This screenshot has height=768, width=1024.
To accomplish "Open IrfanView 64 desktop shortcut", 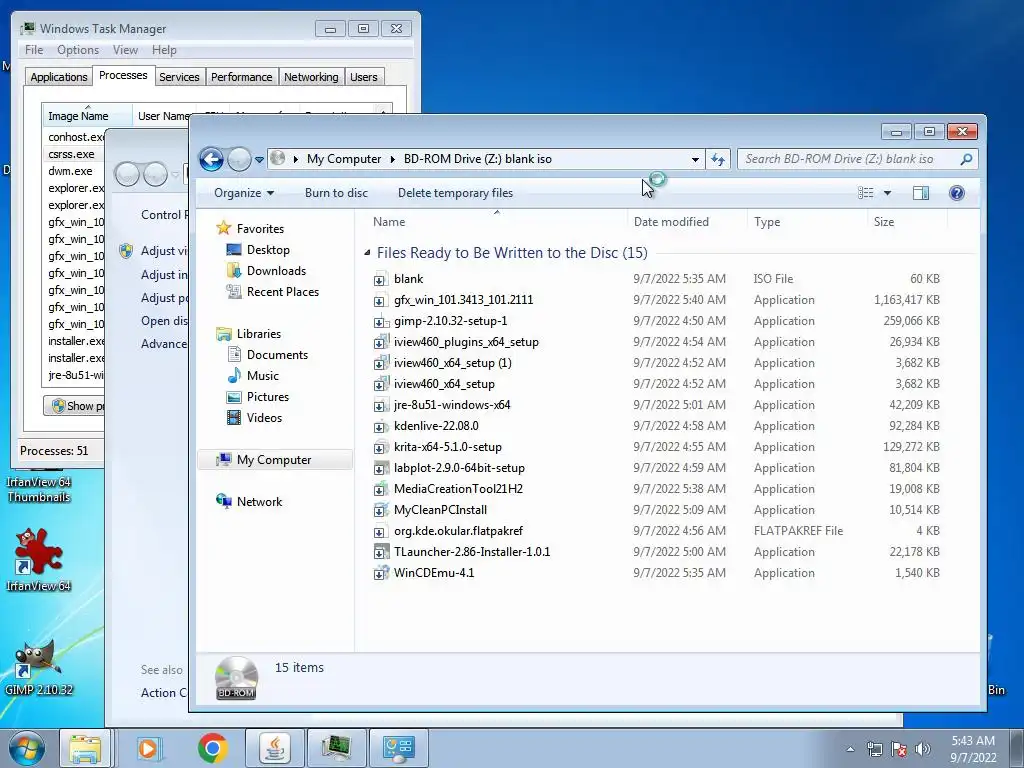I will pyautogui.click(x=39, y=560).
